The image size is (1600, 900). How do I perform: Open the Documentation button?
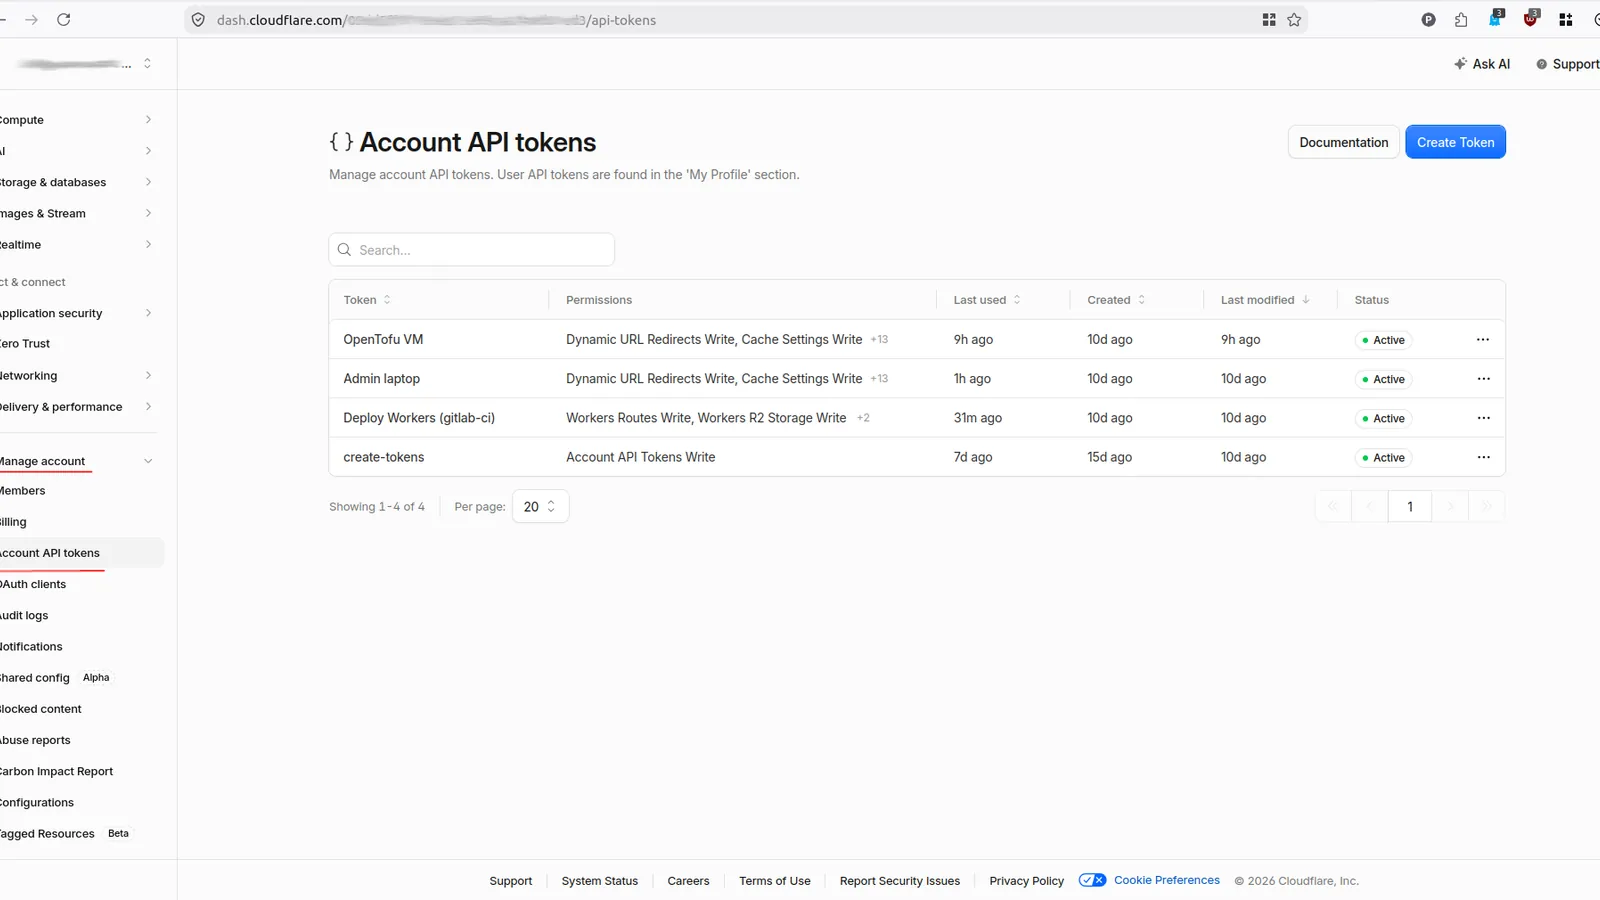(1343, 142)
